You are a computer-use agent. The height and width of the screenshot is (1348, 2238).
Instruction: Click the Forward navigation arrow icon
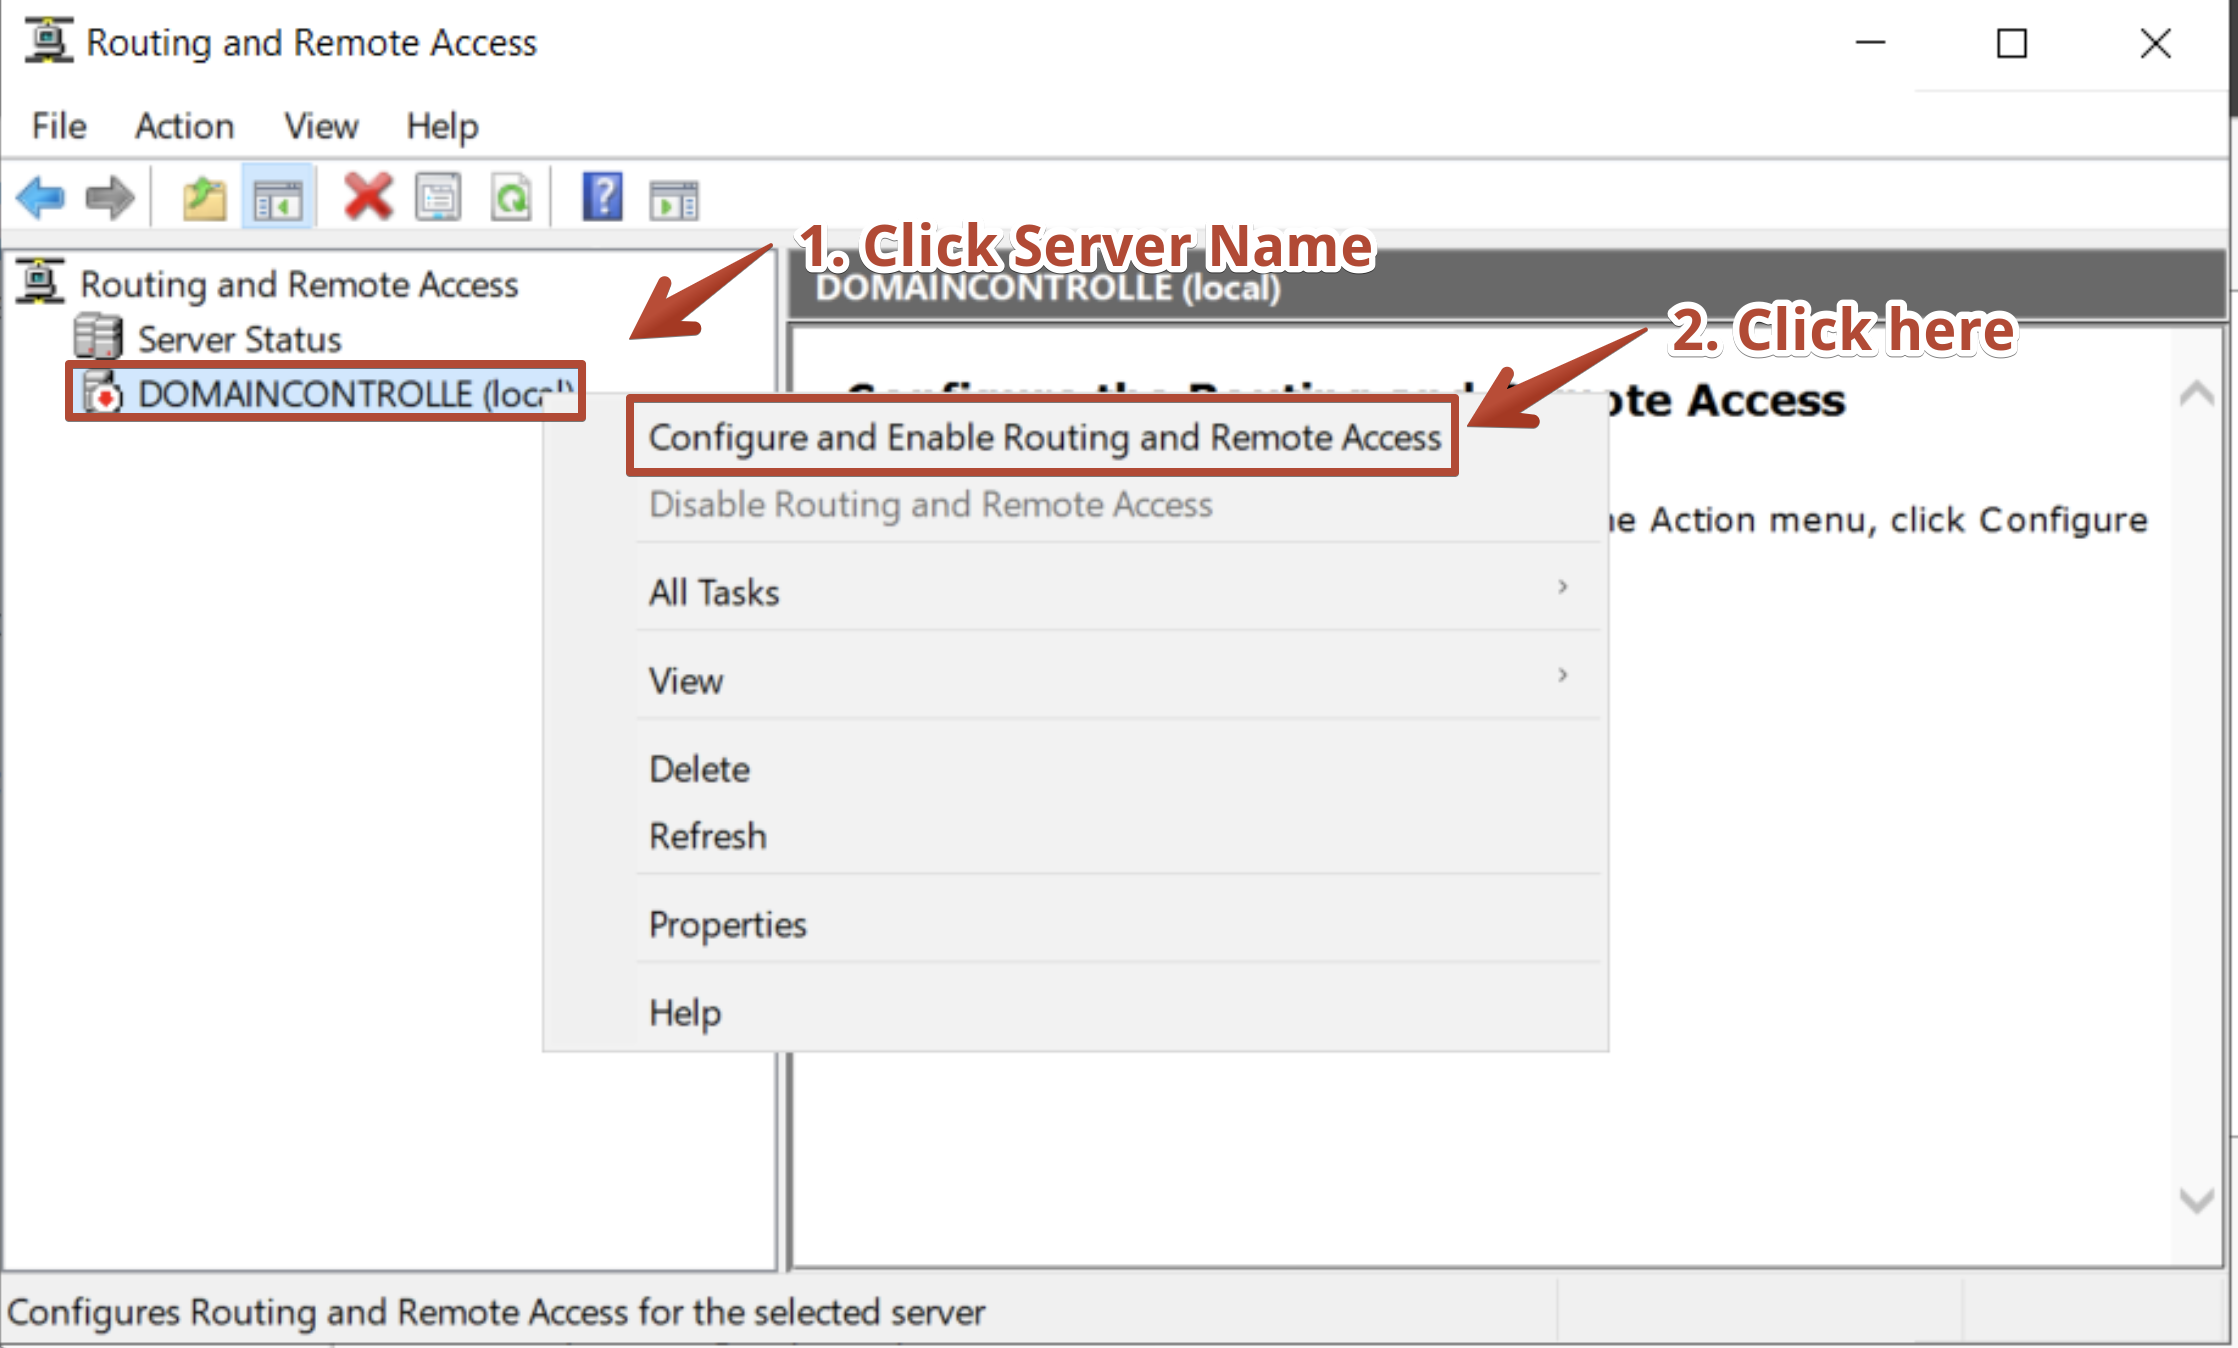109,197
